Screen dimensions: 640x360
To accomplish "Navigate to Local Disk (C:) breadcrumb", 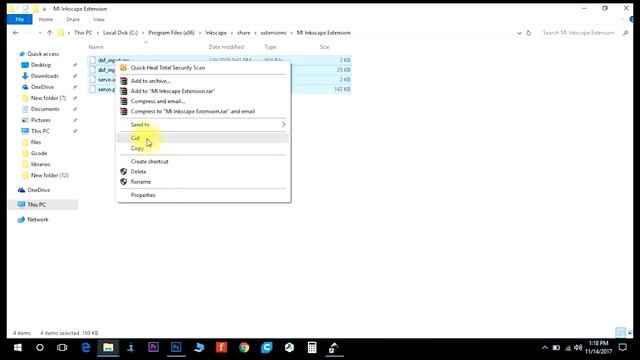I will 120,33.
